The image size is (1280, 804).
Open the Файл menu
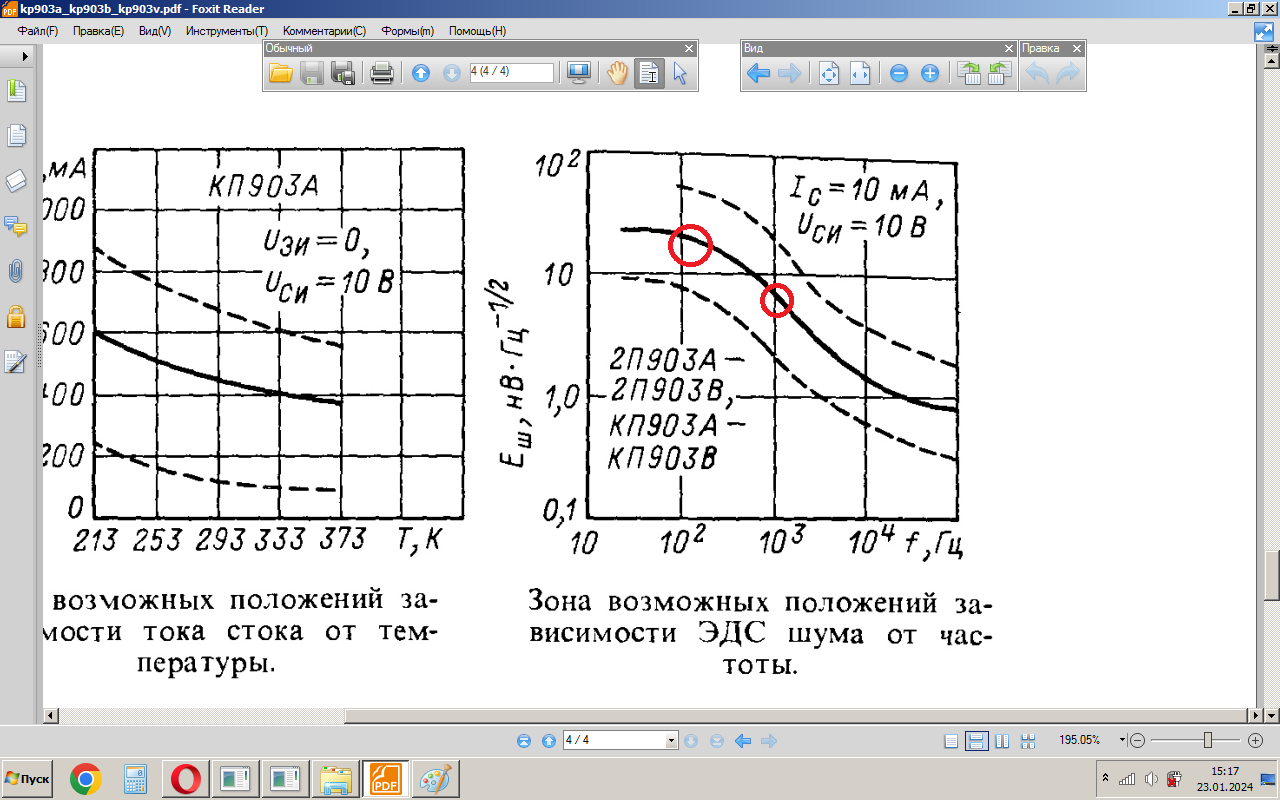[x=38, y=31]
